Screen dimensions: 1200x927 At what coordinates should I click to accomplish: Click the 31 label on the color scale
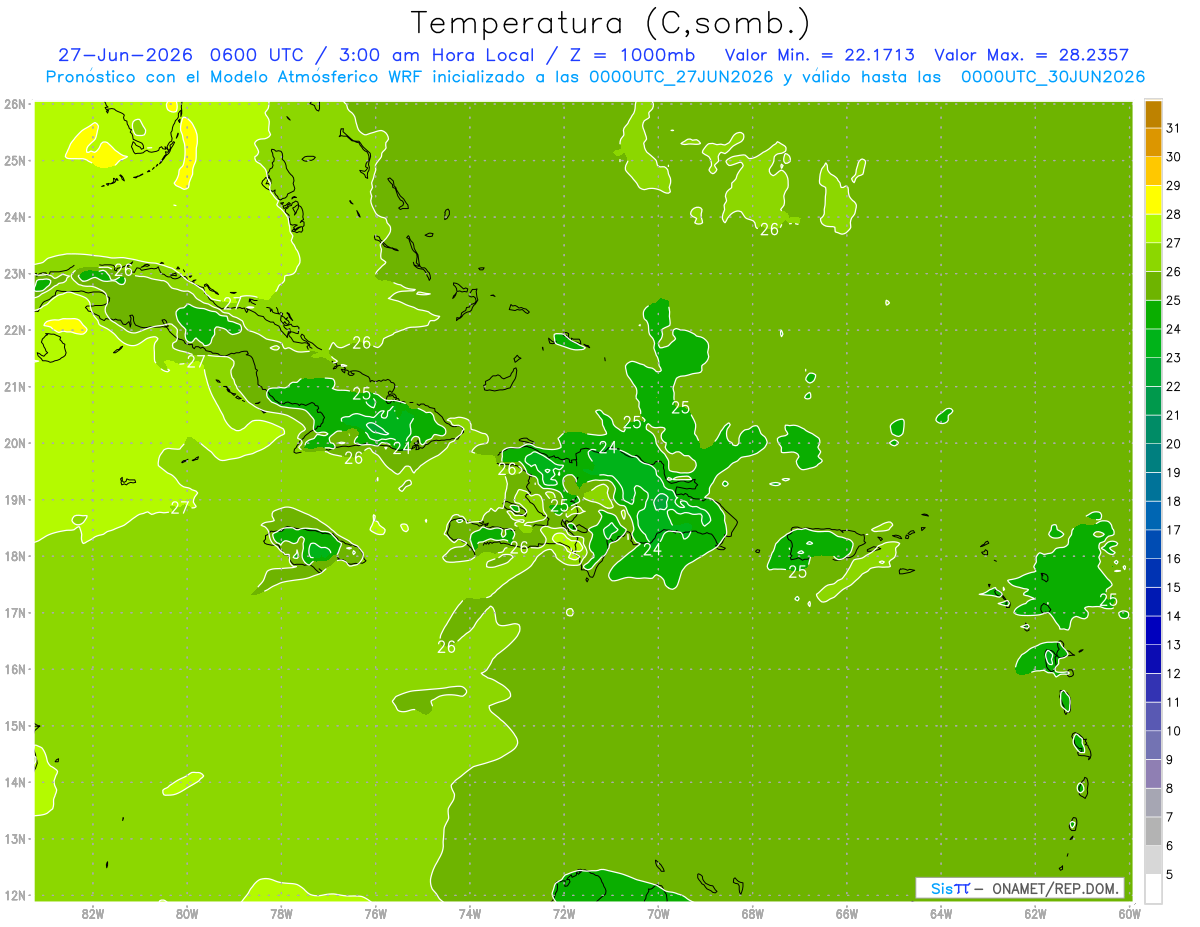(x=1173, y=128)
